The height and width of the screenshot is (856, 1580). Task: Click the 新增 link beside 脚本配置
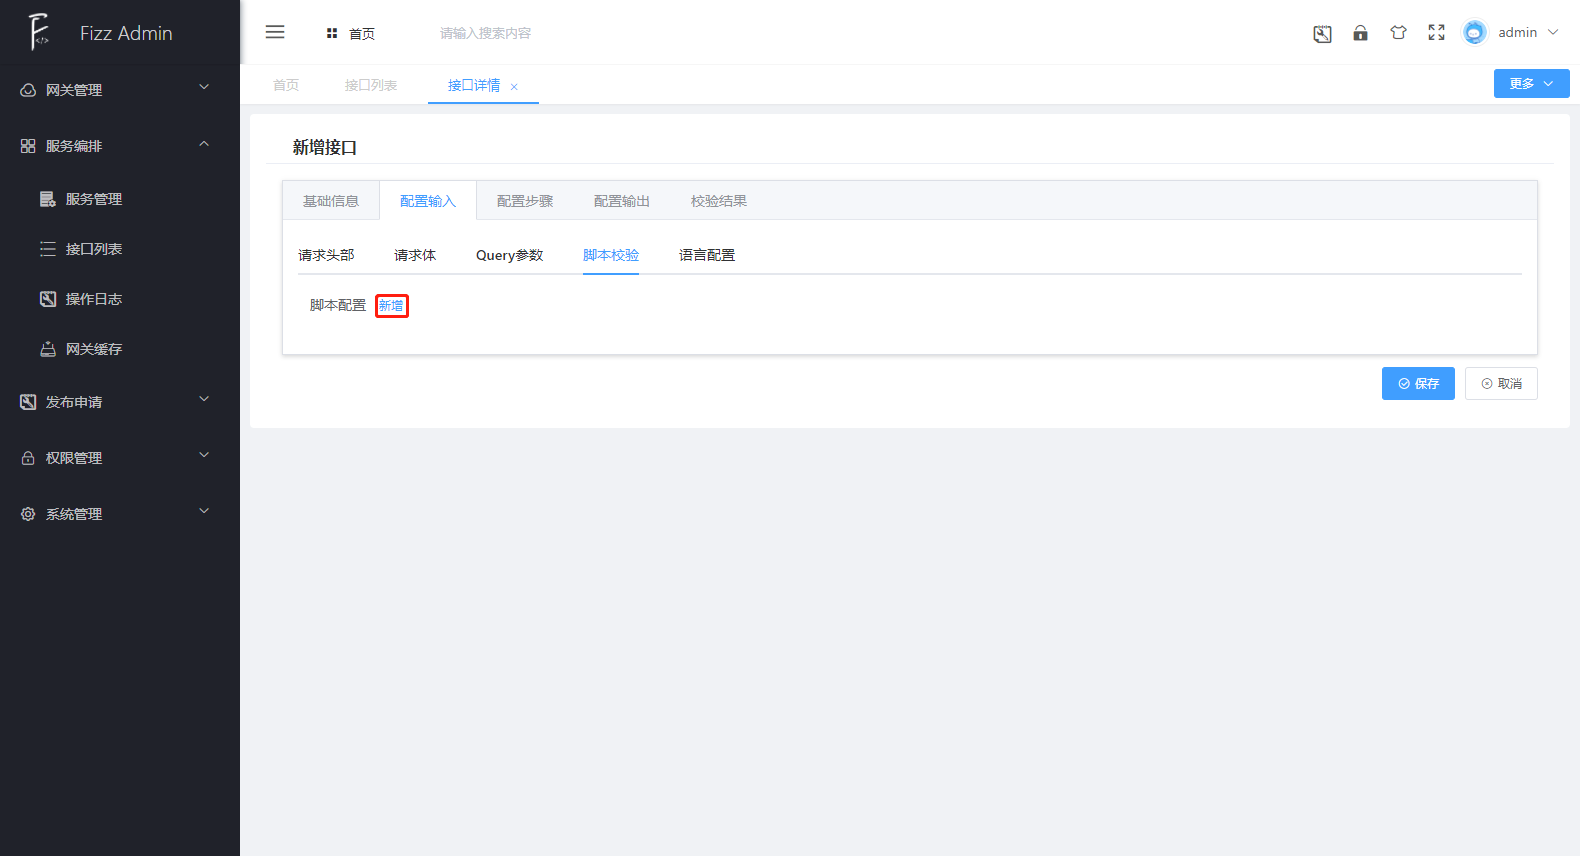[x=391, y=306]
